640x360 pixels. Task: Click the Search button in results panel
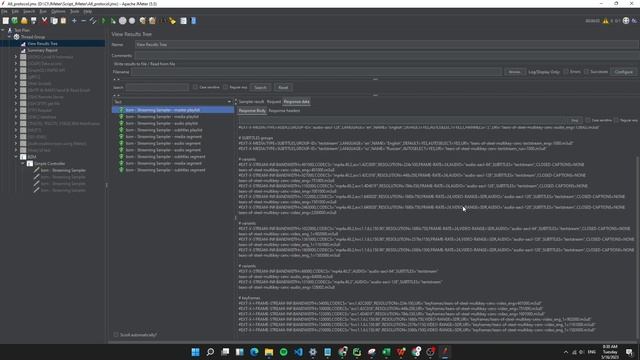(260, 87)
